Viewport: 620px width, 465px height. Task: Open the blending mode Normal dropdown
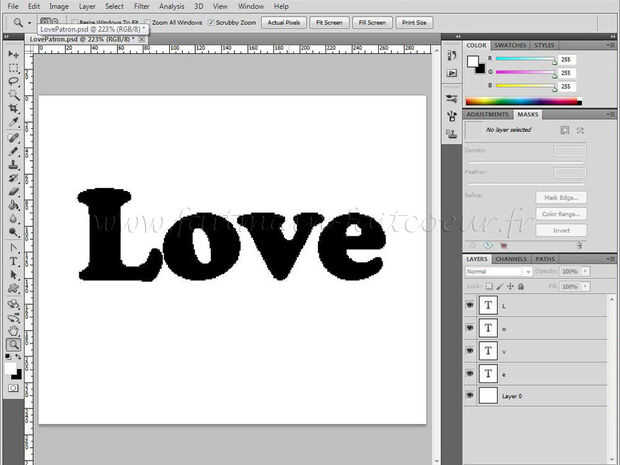coord(498,272)
